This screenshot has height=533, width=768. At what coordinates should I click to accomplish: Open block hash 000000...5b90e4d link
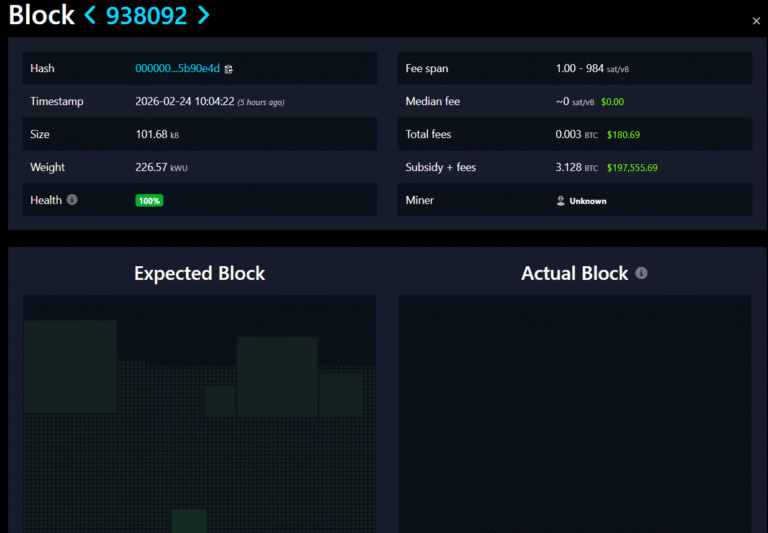(177, 69)
